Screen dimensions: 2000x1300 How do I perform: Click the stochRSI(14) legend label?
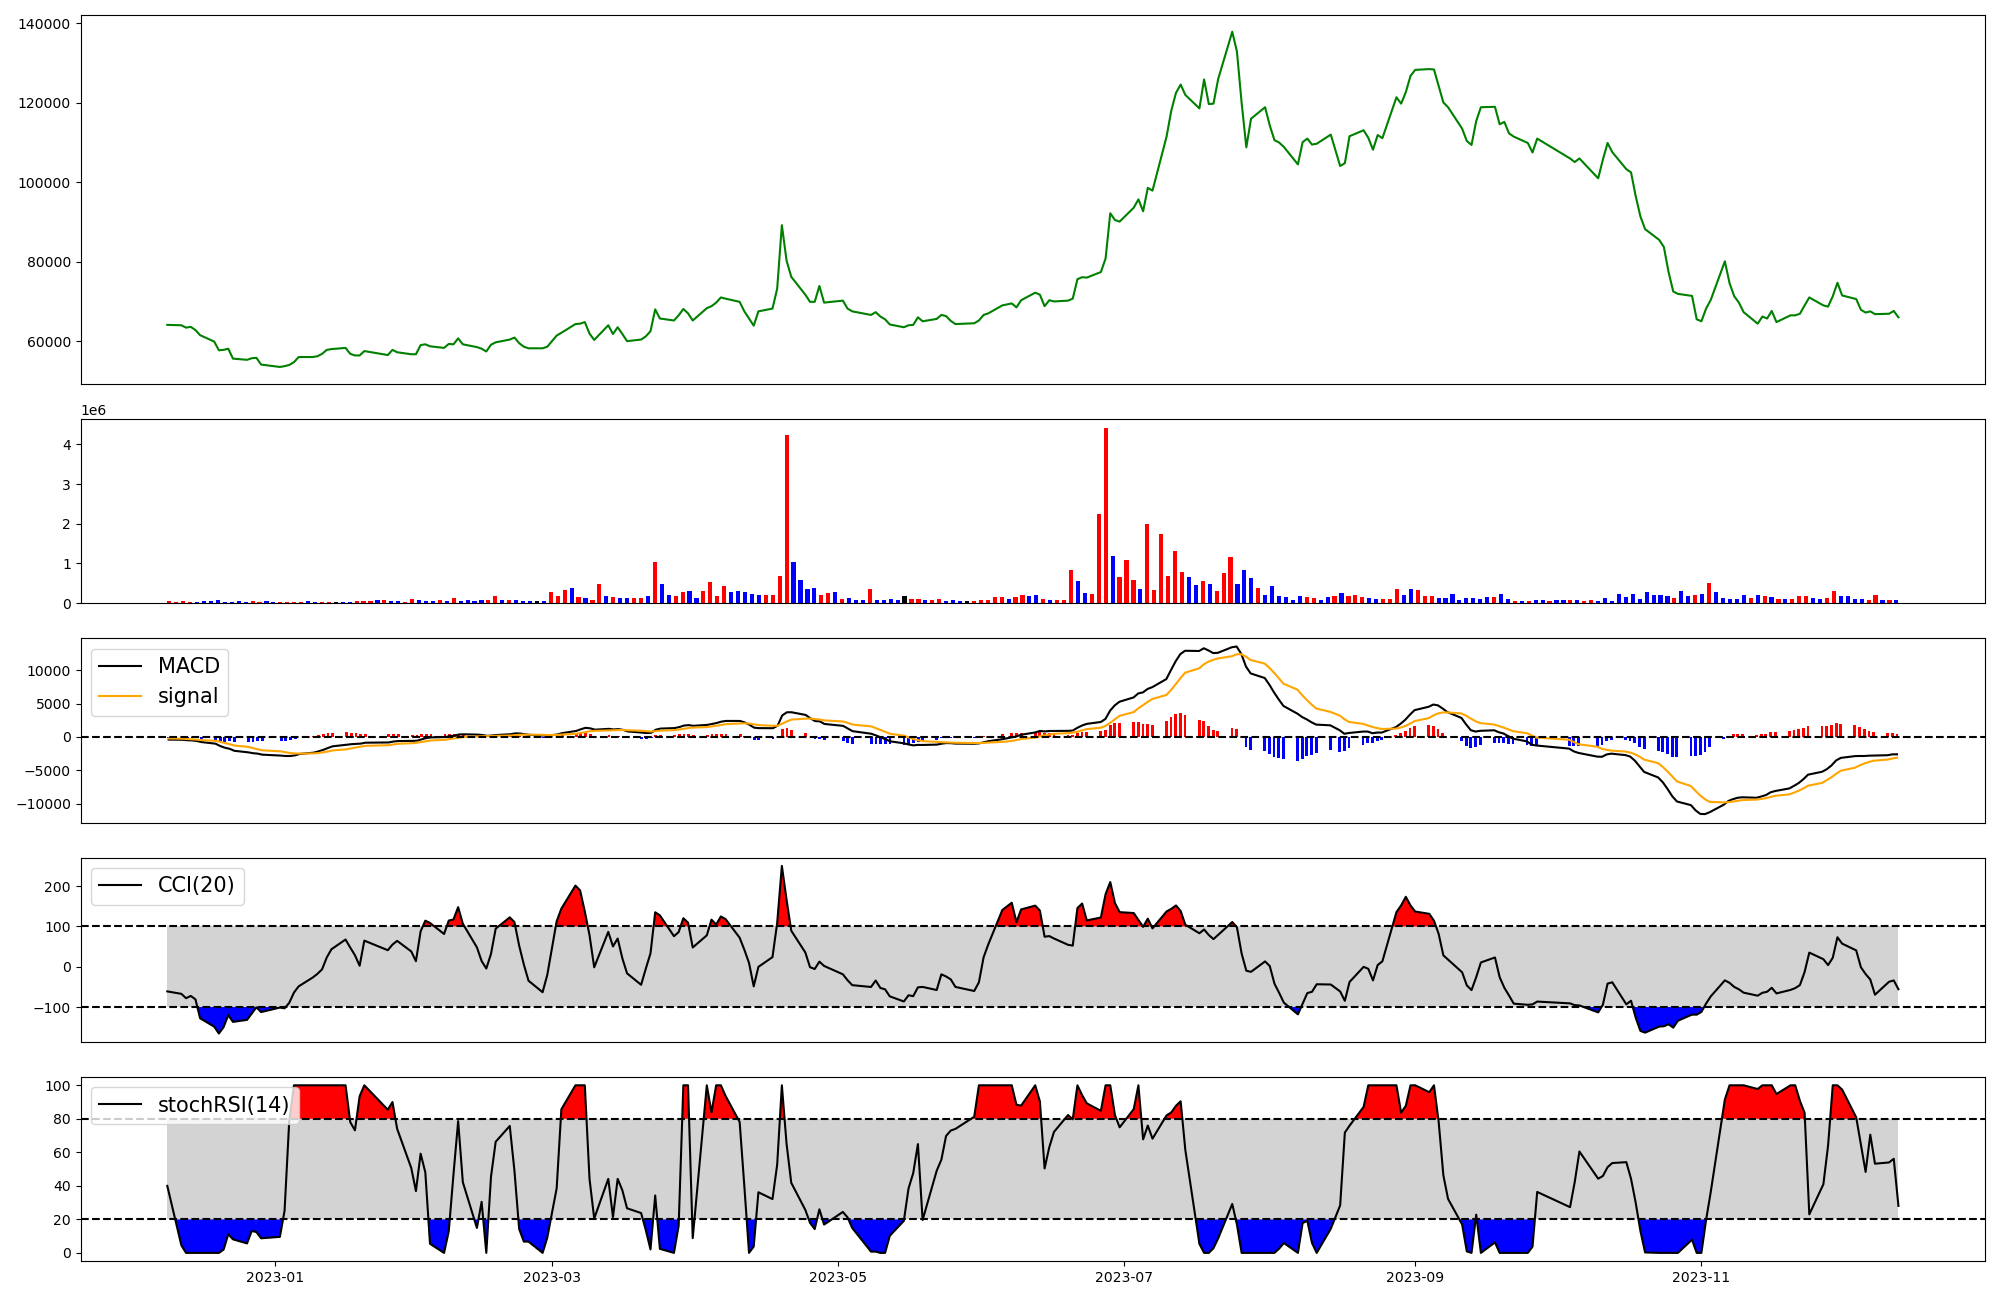click(x=223, y=1105)
